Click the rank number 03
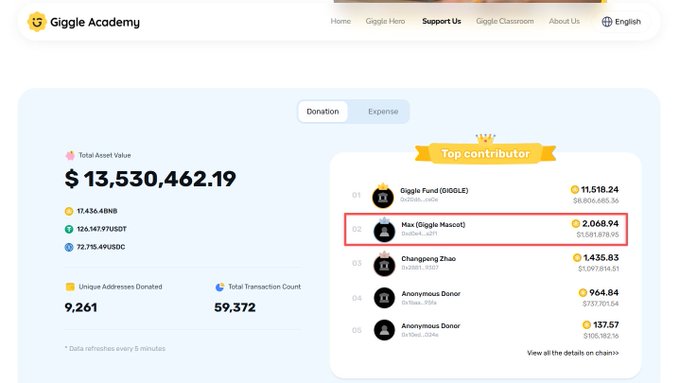The height and width of the screenshot is (383, 680). coord(357,263)
